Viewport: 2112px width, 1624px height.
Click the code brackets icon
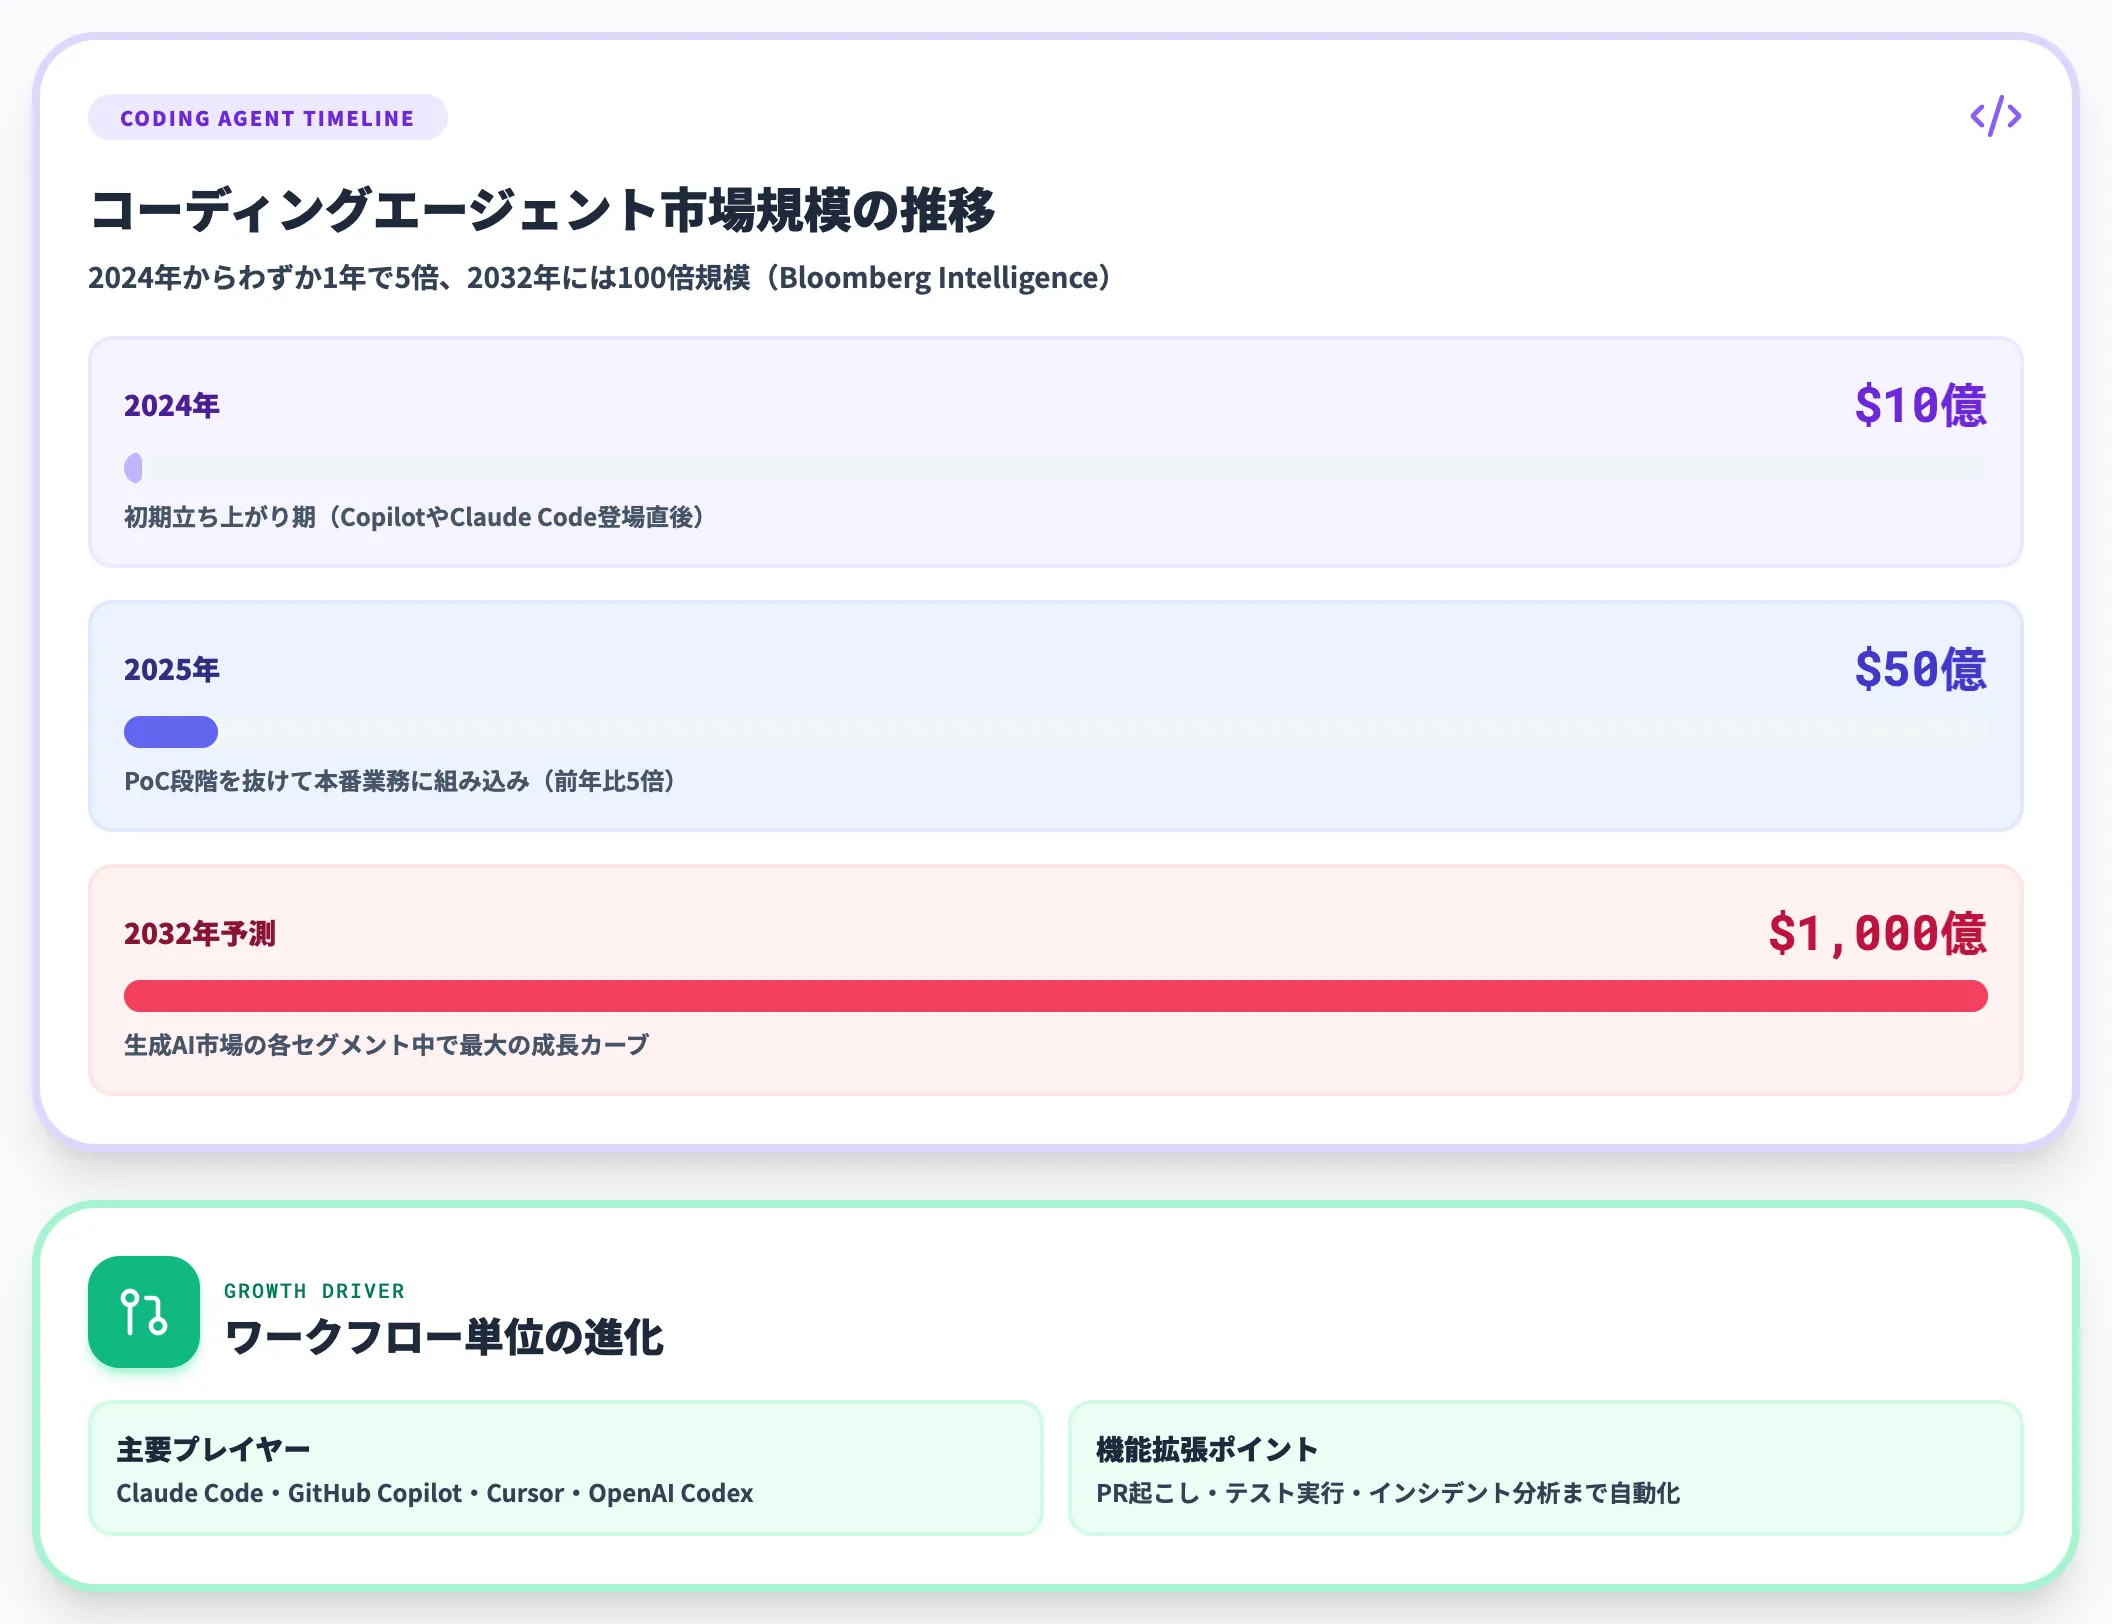click(x=1995, y=116)
